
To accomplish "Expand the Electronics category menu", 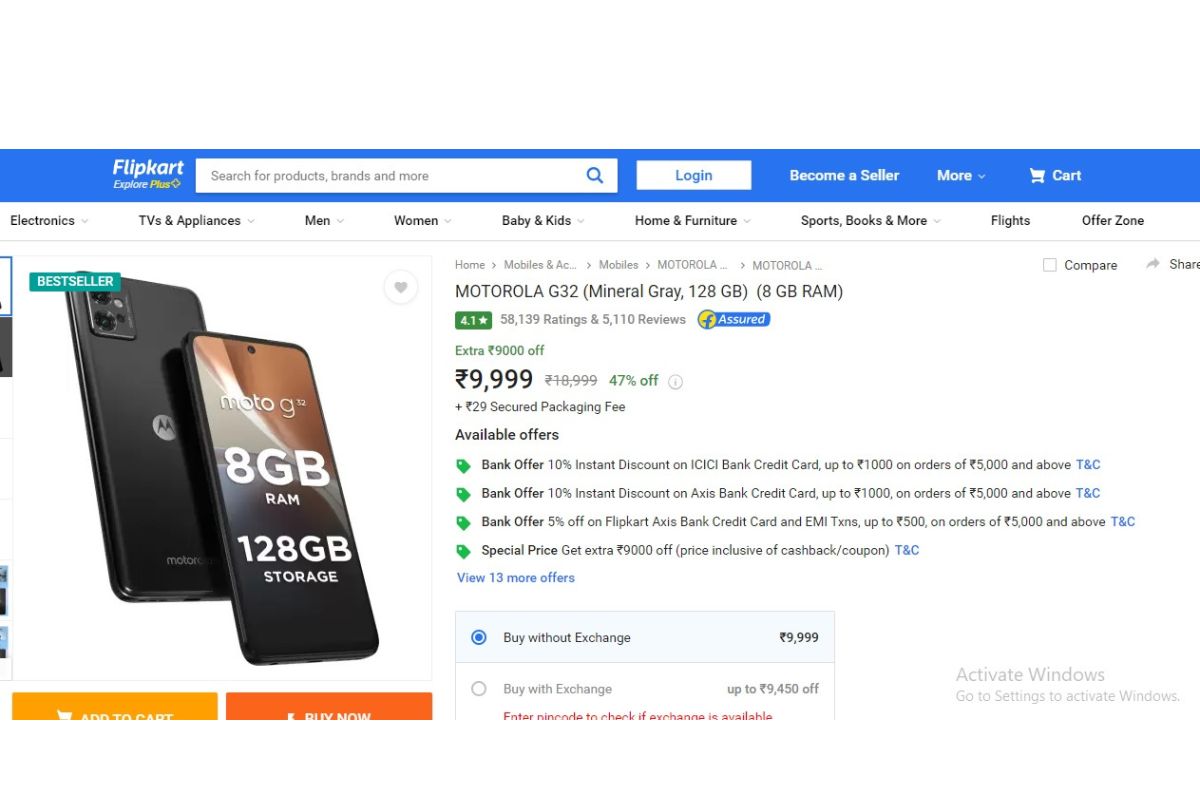I will [49, 220].
